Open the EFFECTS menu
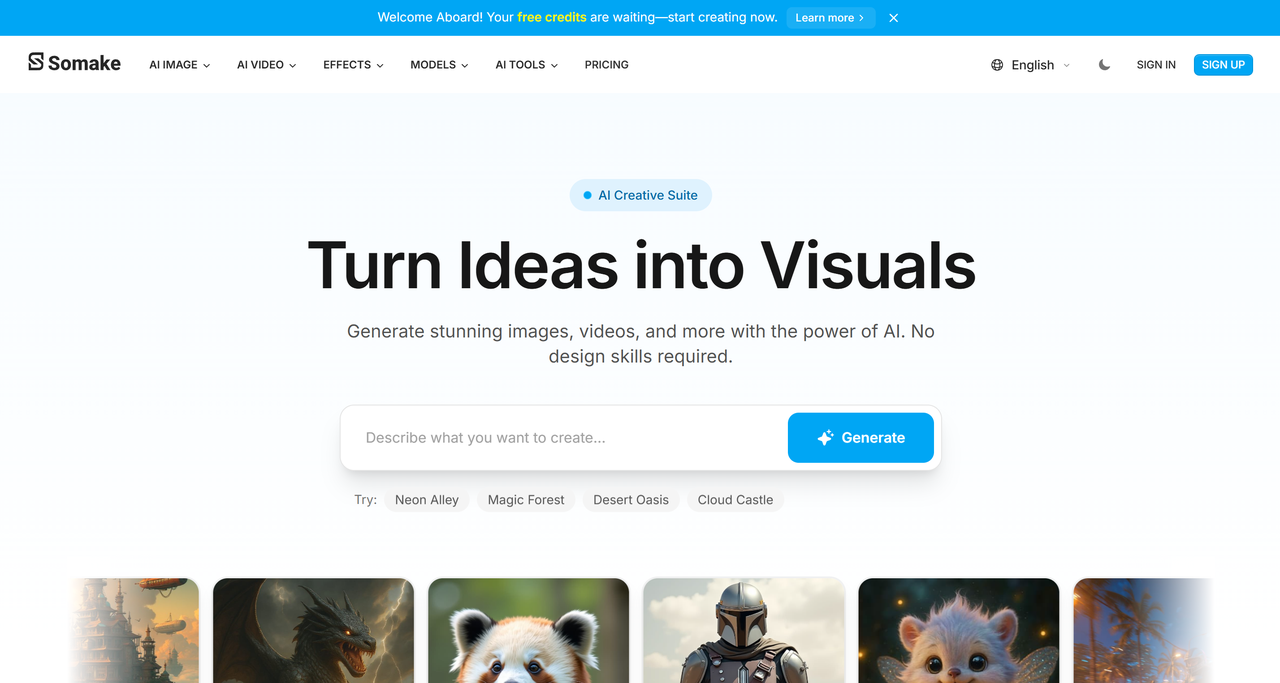Screen dimensions: 1280x683 click(x=354, y=65)
